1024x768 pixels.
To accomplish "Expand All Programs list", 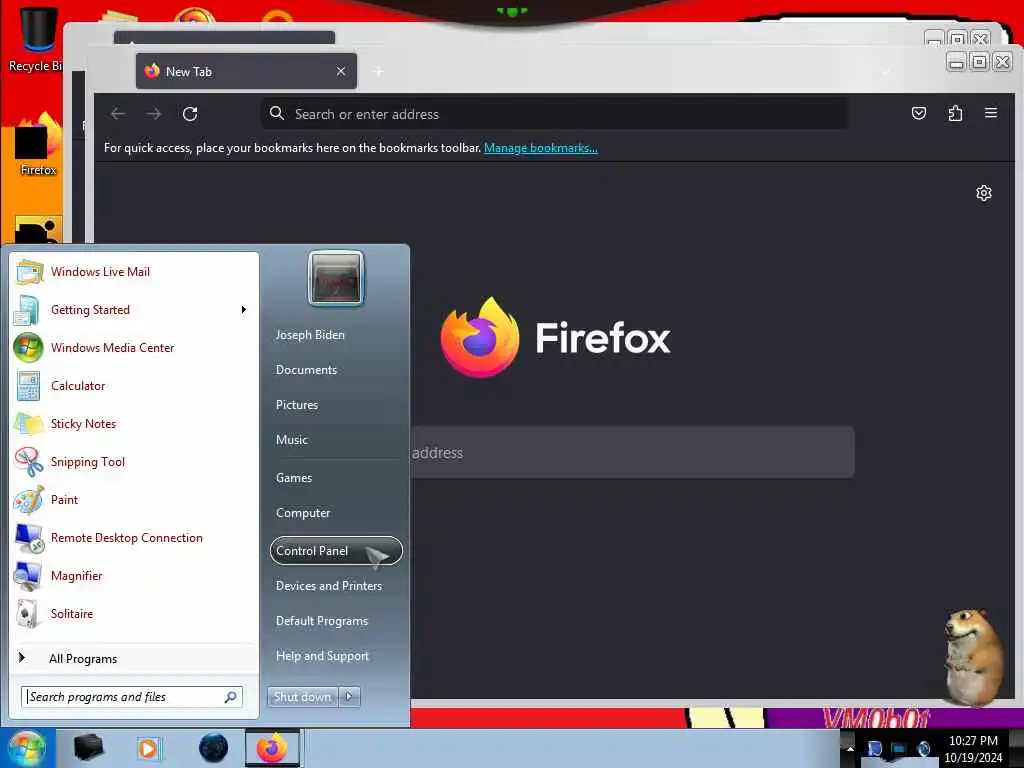I will [x=83, y=659].
